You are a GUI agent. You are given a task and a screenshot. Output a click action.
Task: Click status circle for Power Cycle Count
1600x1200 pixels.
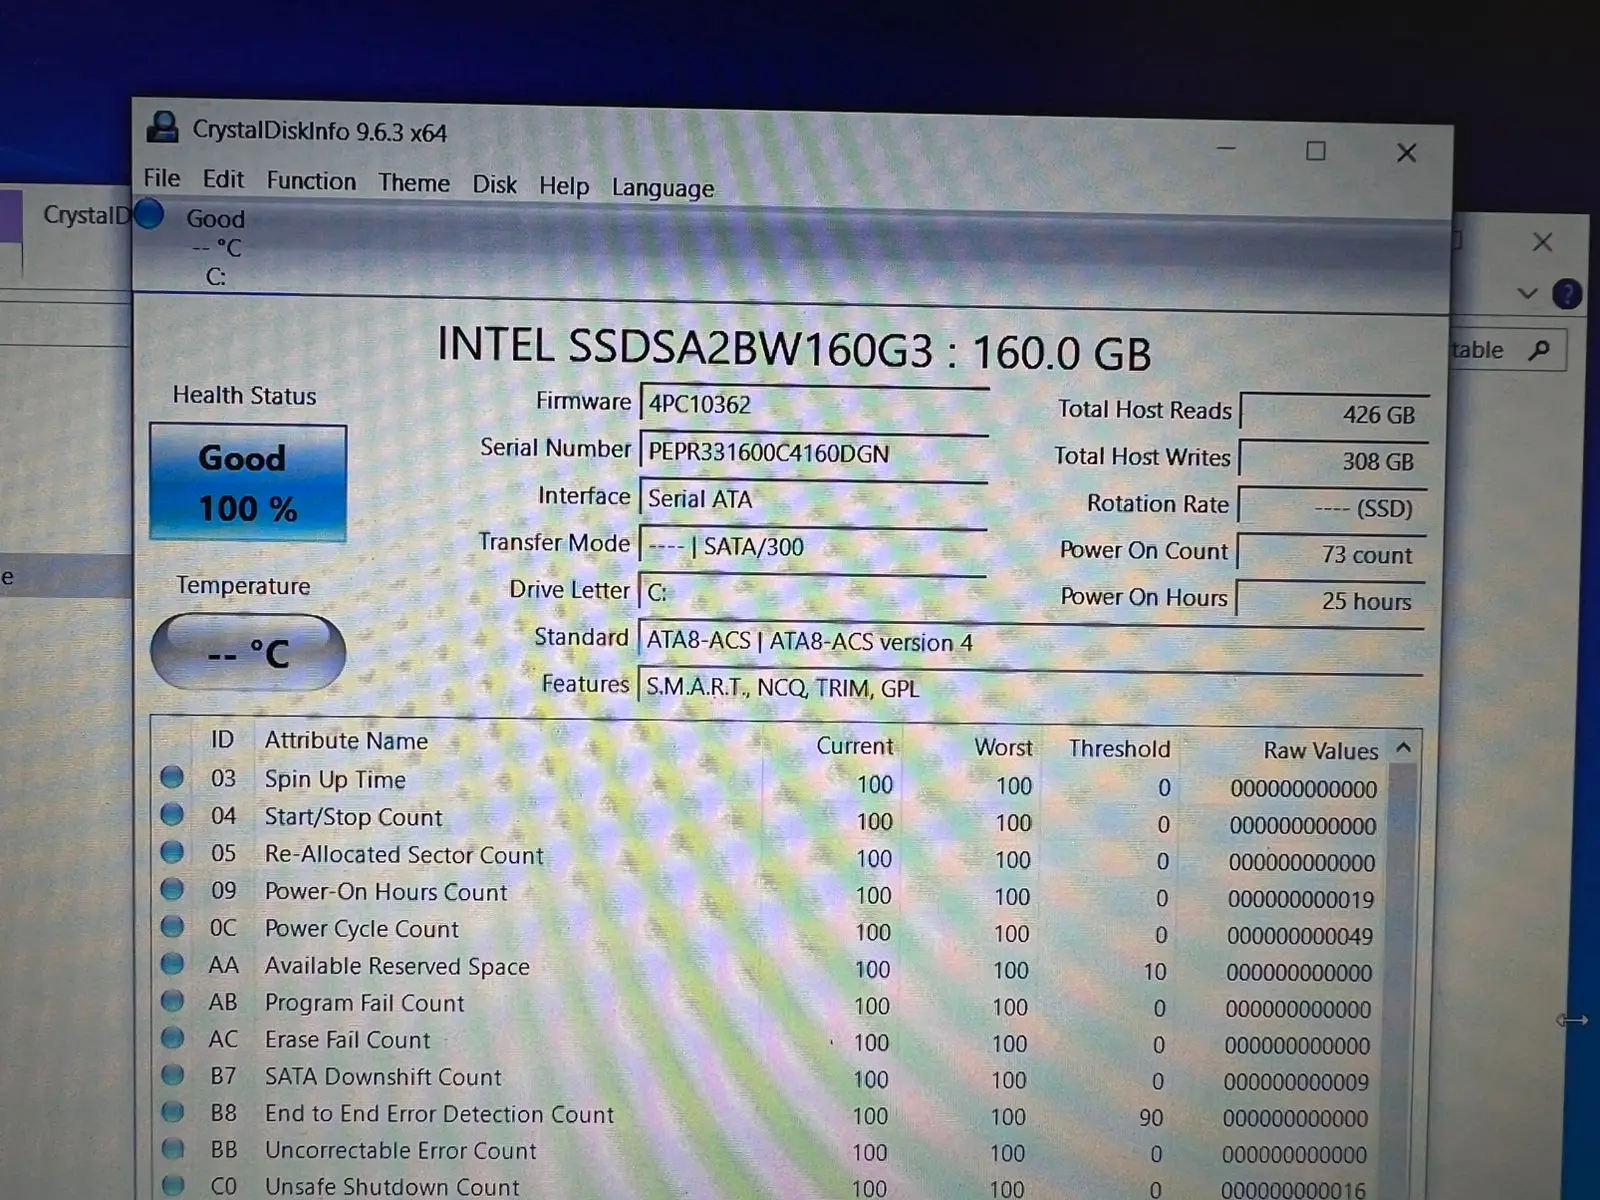(172, 926)
